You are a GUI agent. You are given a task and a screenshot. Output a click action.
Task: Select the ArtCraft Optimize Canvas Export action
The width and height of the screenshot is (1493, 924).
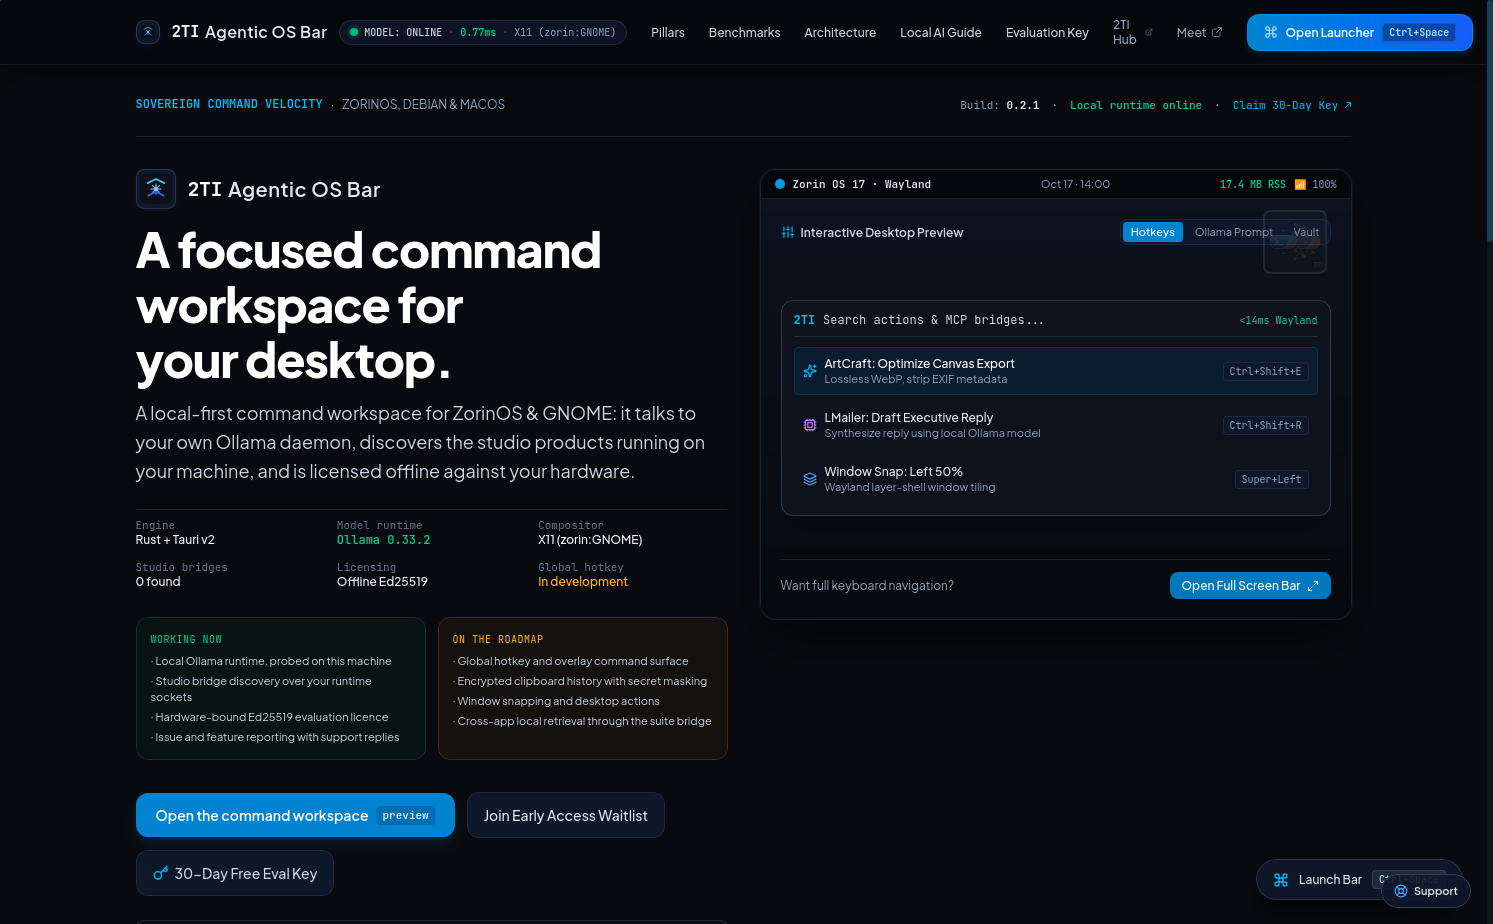coord(1055,371)
